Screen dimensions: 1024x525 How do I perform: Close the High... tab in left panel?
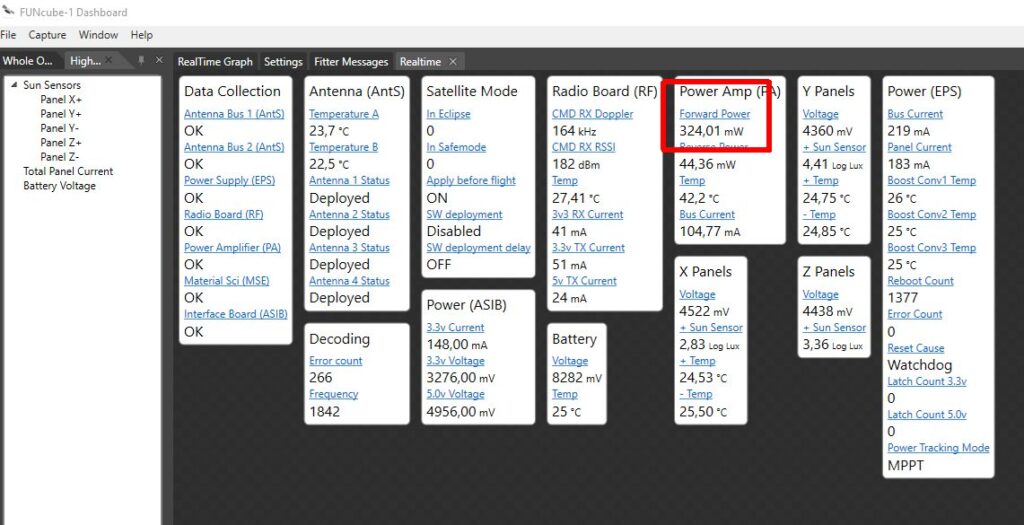click(110, 61)
